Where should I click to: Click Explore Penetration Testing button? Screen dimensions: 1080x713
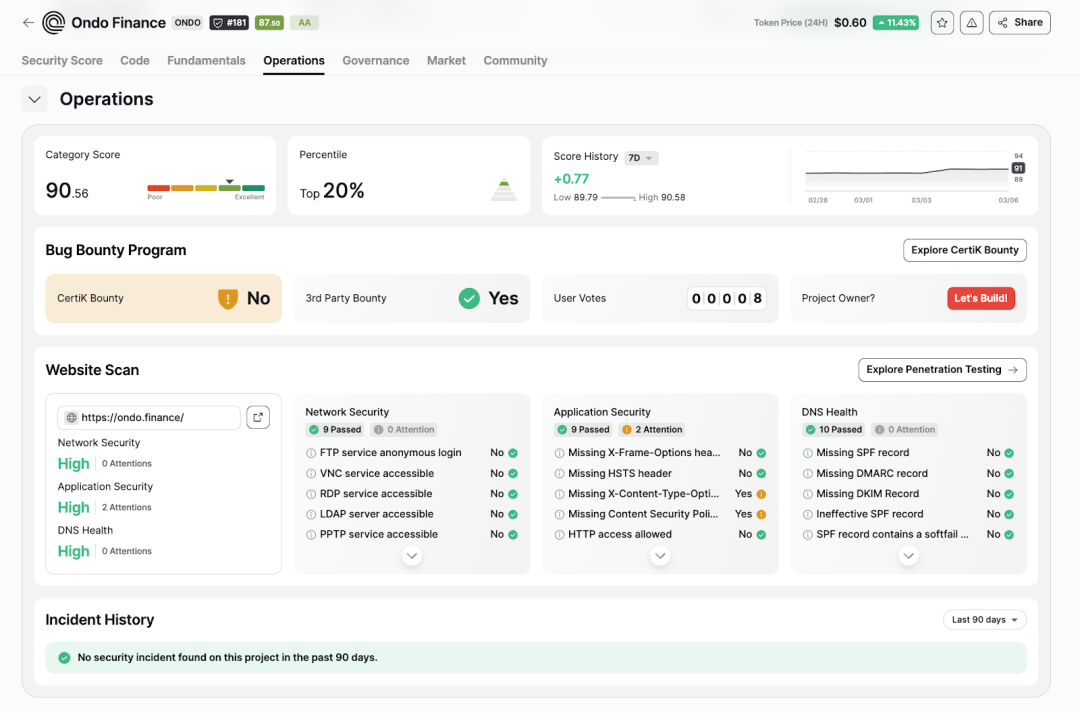tap(942, 370)
